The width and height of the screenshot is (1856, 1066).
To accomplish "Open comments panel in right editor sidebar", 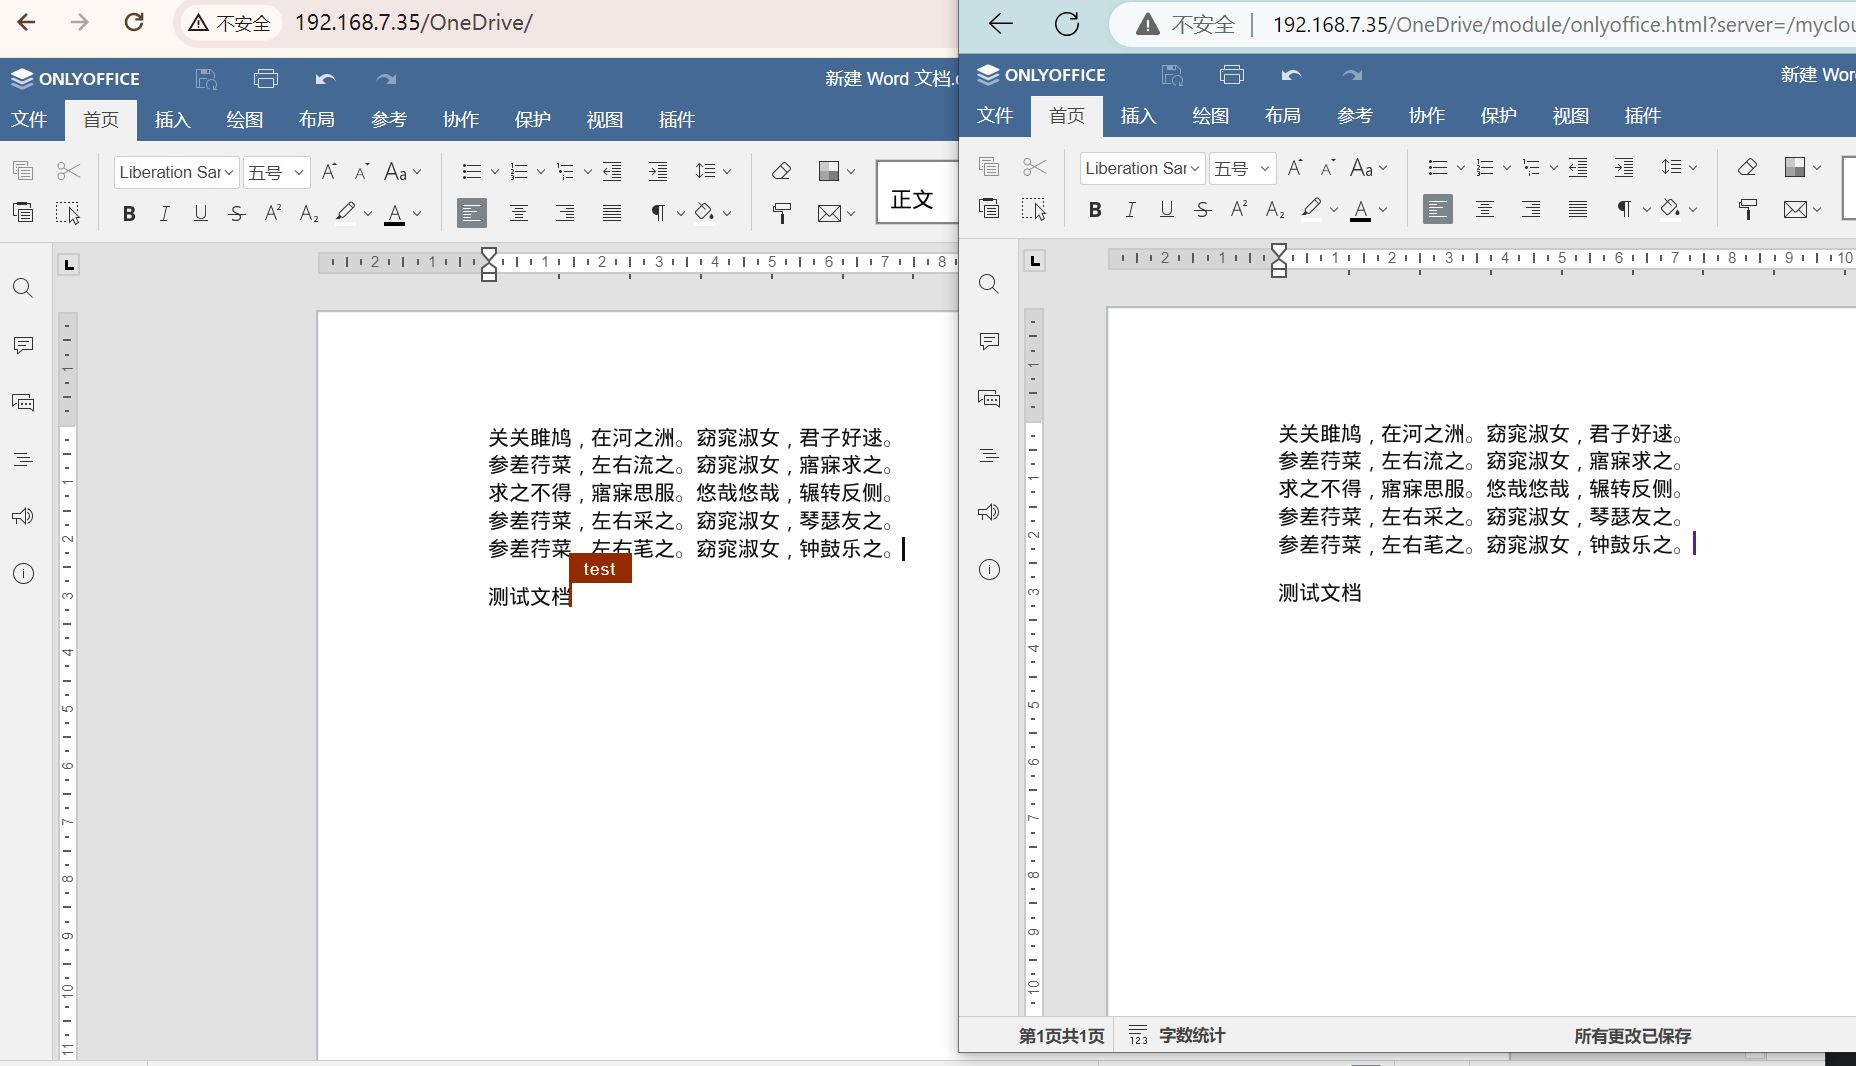I will [989, 342].
